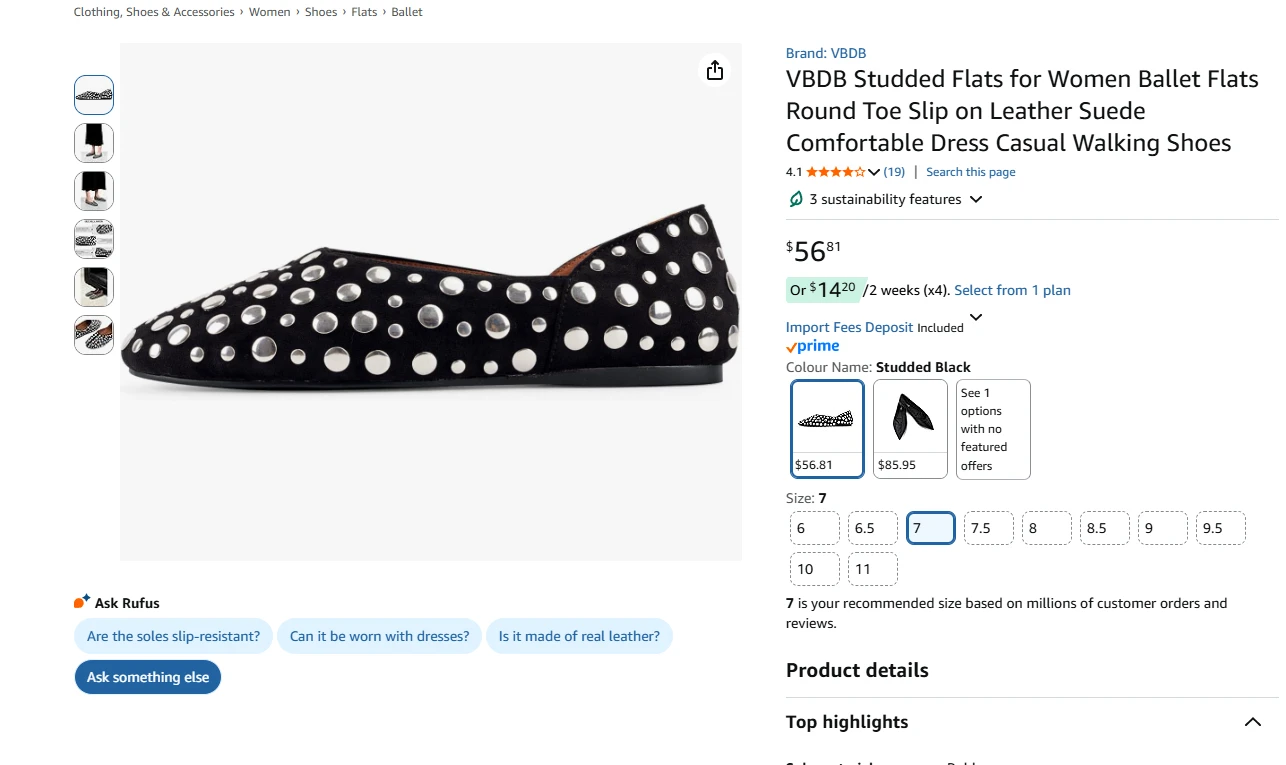This screenshot has width=1286, height=765.
Task: Open 'See 1 options with no featured offers'
Action: click(x=993, y=429)
